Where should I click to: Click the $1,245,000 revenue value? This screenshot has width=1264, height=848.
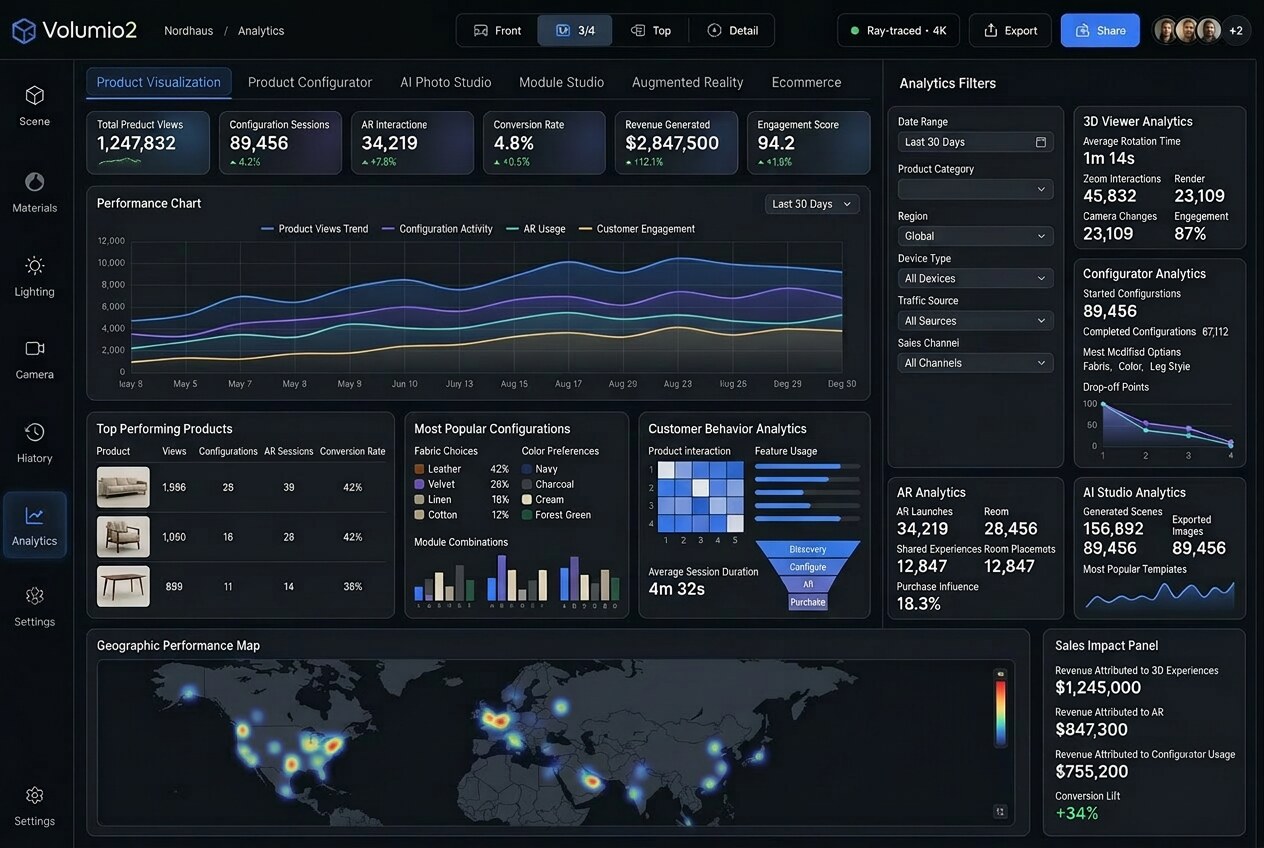[1098, 688]
